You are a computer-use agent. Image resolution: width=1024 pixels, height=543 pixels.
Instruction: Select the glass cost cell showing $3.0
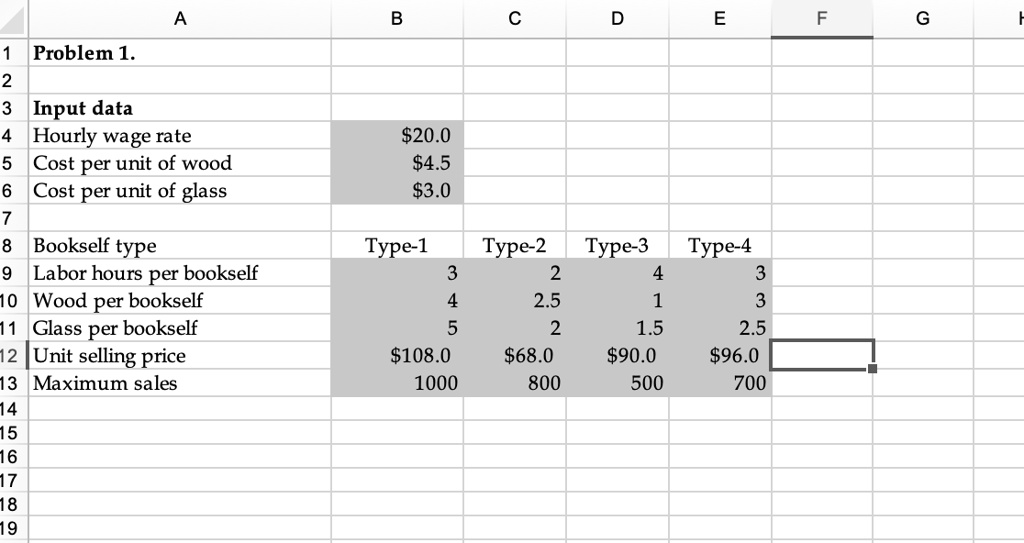tap(397, 190)
